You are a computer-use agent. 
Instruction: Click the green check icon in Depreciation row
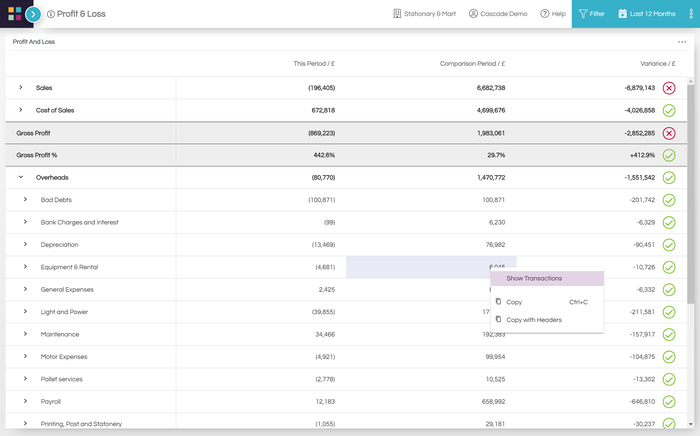[669, 245]
